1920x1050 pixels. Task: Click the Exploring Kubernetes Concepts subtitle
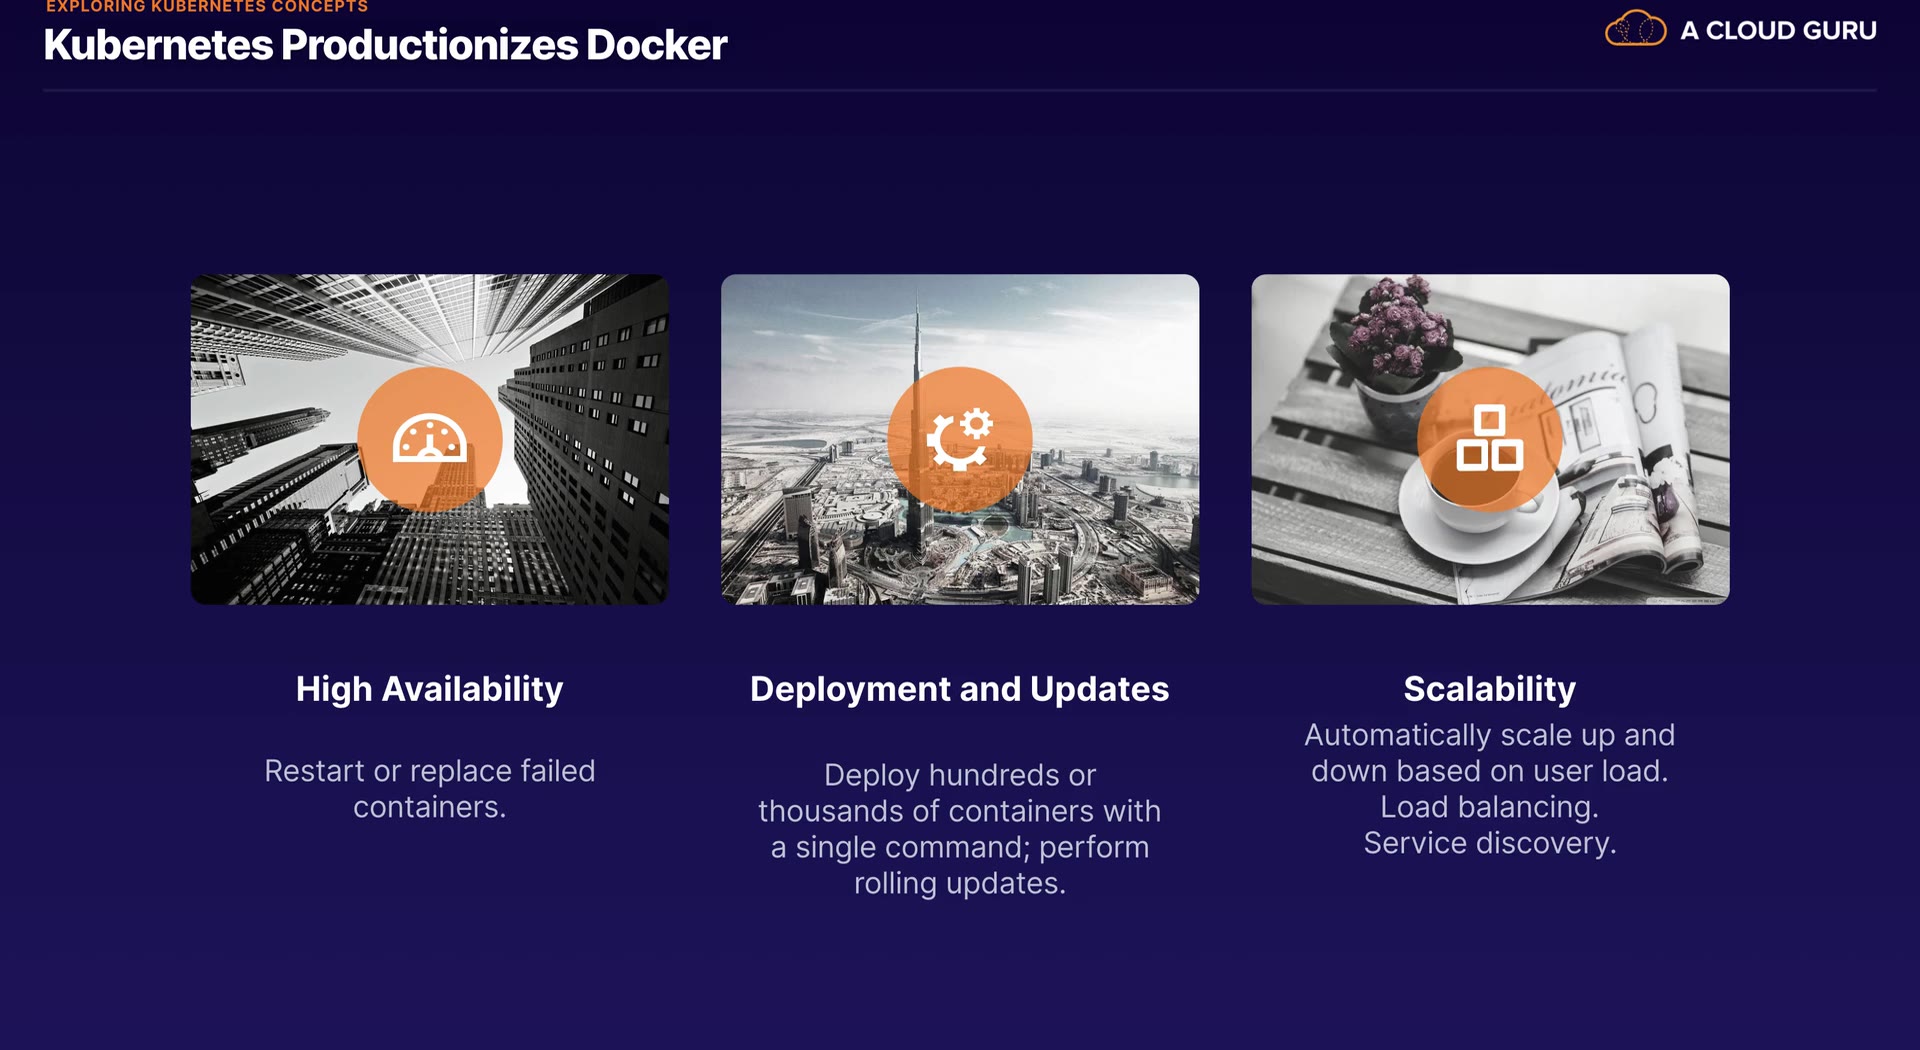(207, 7)
